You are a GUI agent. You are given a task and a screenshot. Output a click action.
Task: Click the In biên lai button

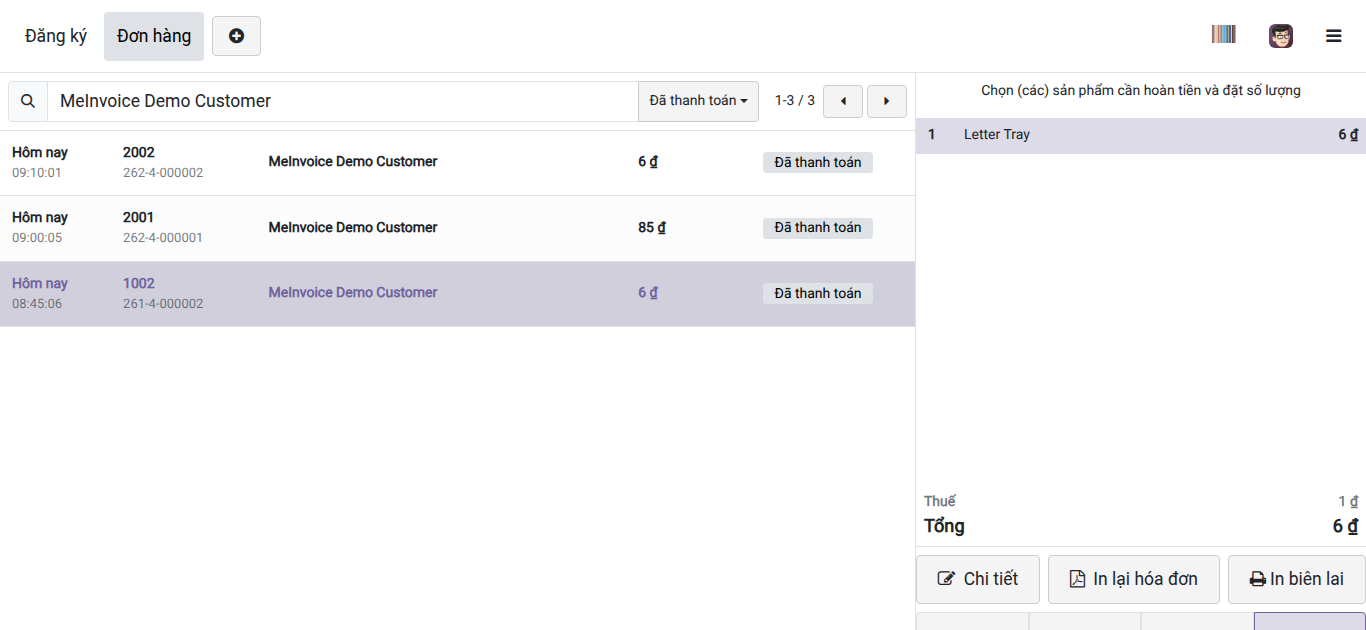[1296, 579]
